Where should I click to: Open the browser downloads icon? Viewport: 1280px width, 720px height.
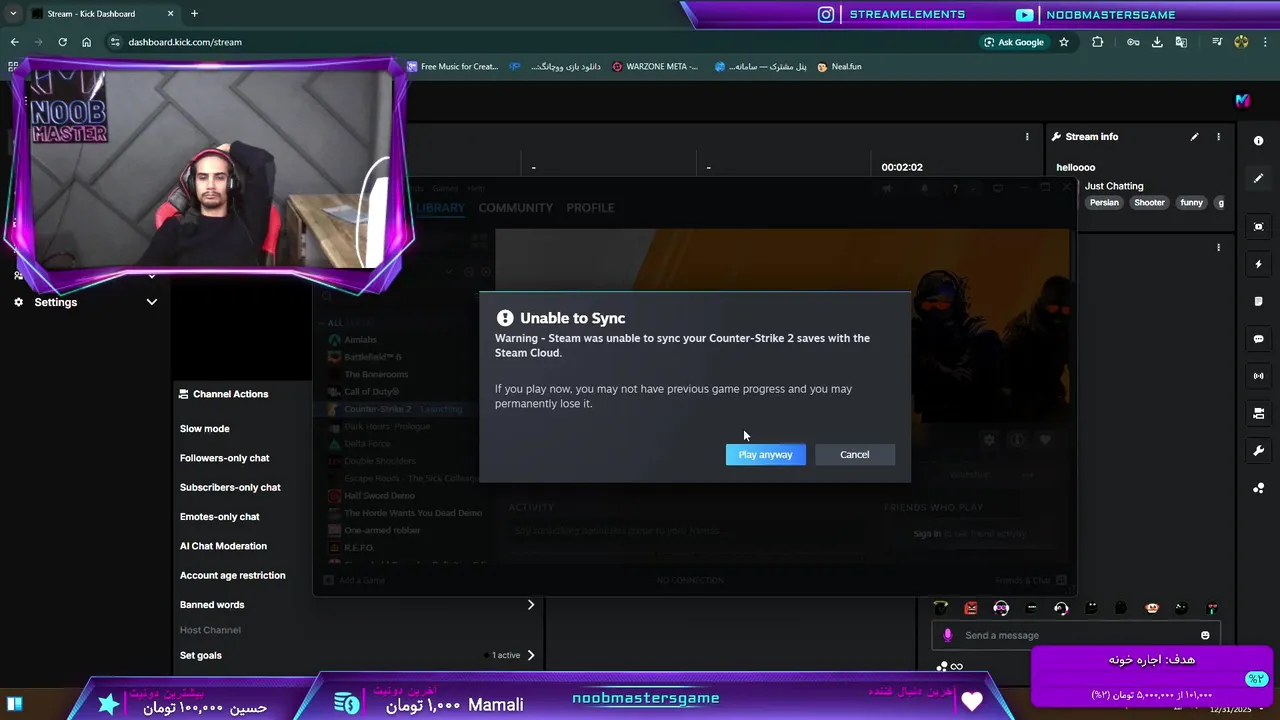click(x=1157, y=42)
